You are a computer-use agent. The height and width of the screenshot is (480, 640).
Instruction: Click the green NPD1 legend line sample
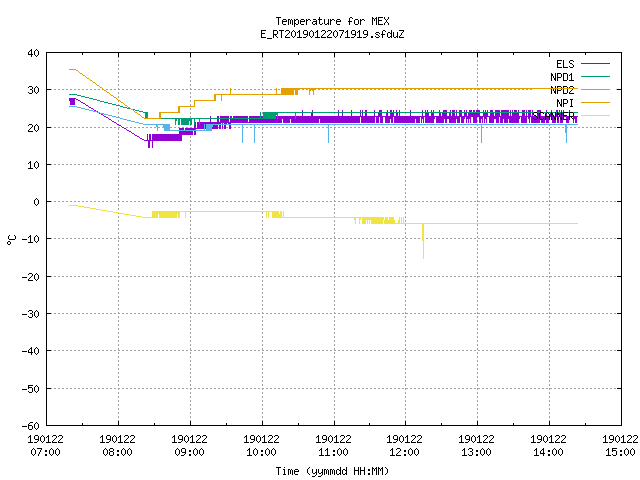595,76
